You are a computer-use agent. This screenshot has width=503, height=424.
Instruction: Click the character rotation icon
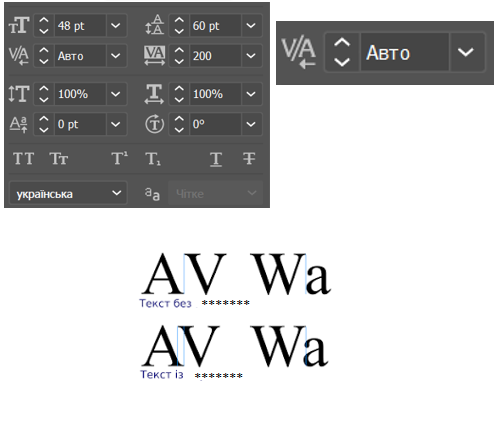pyautogui.click(x=154, y=124)
